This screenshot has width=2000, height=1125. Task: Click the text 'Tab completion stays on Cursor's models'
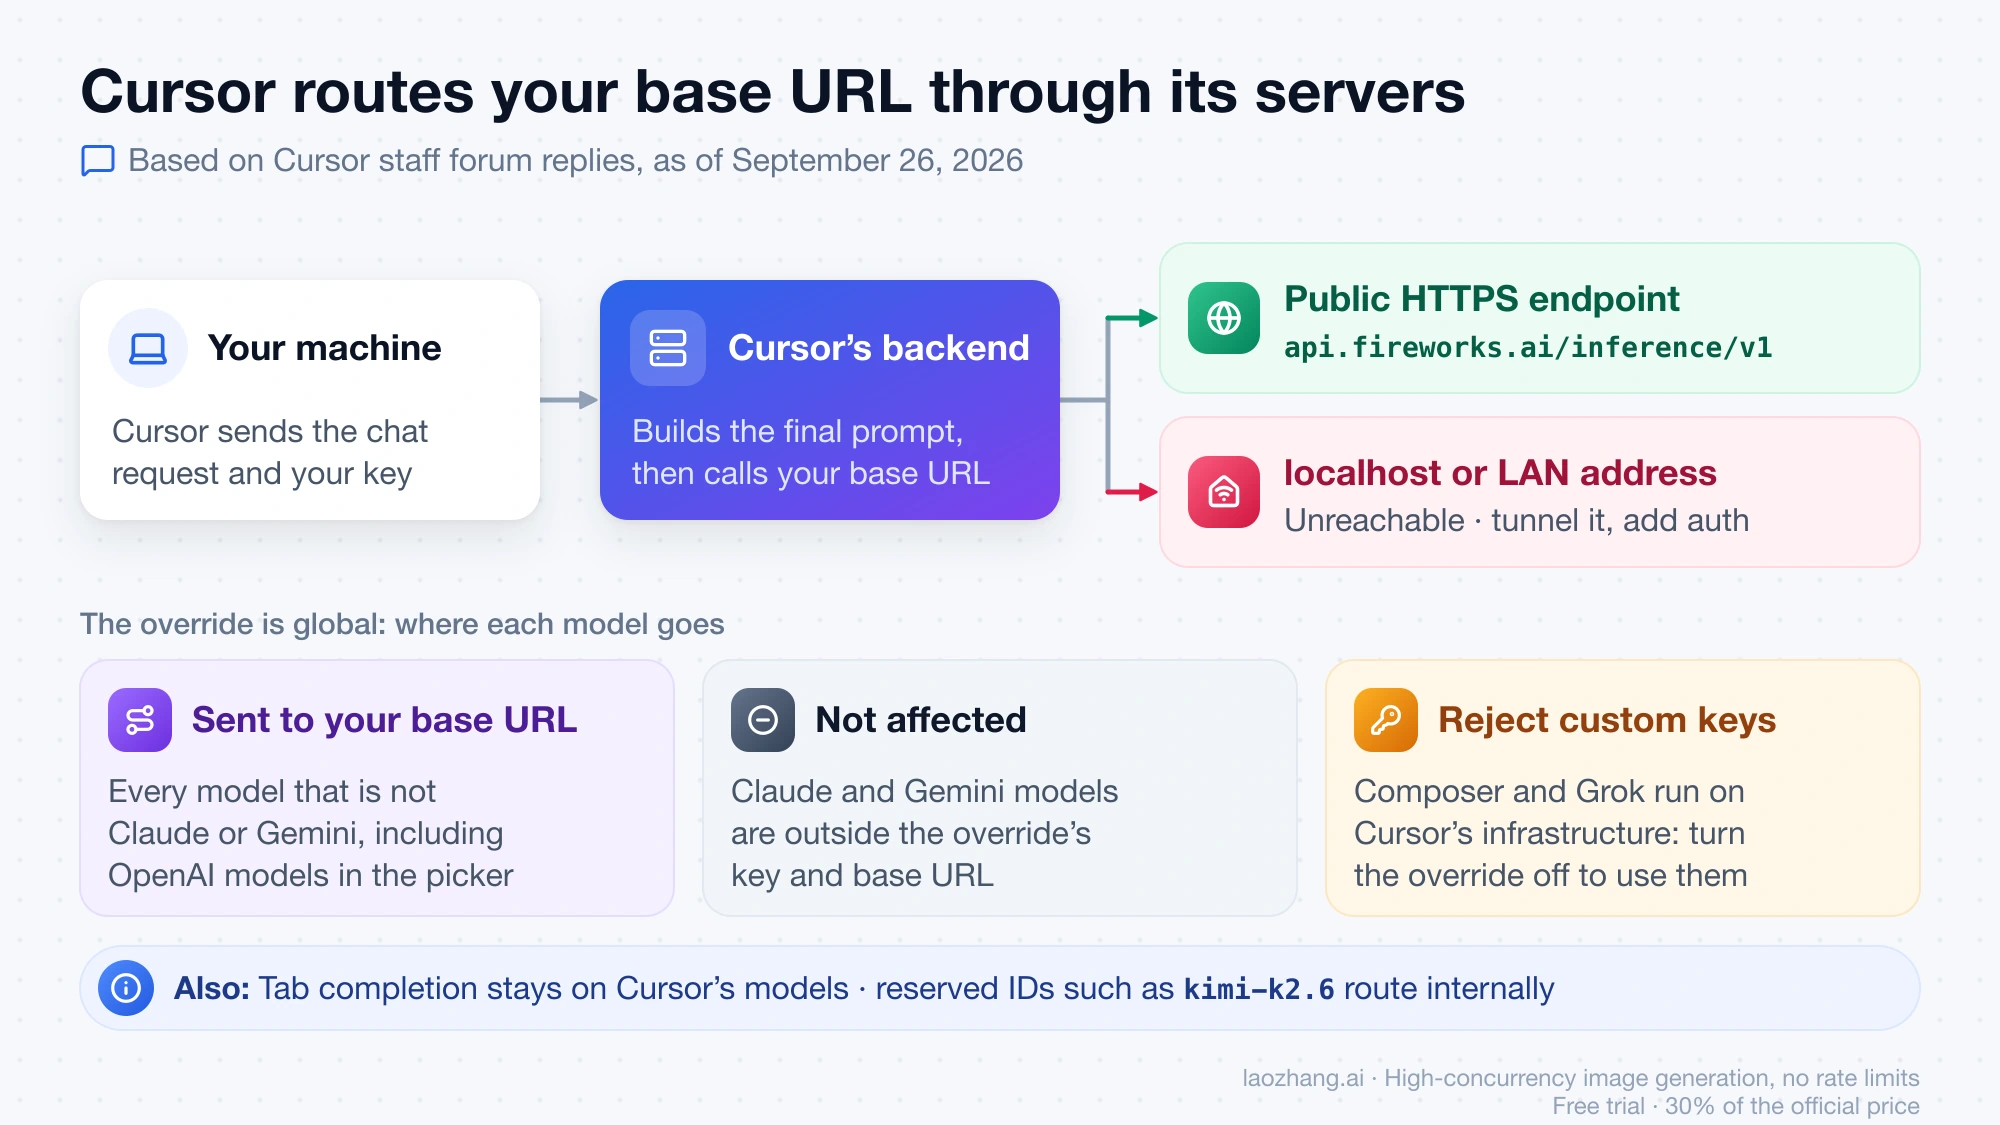tap(554, 988)
